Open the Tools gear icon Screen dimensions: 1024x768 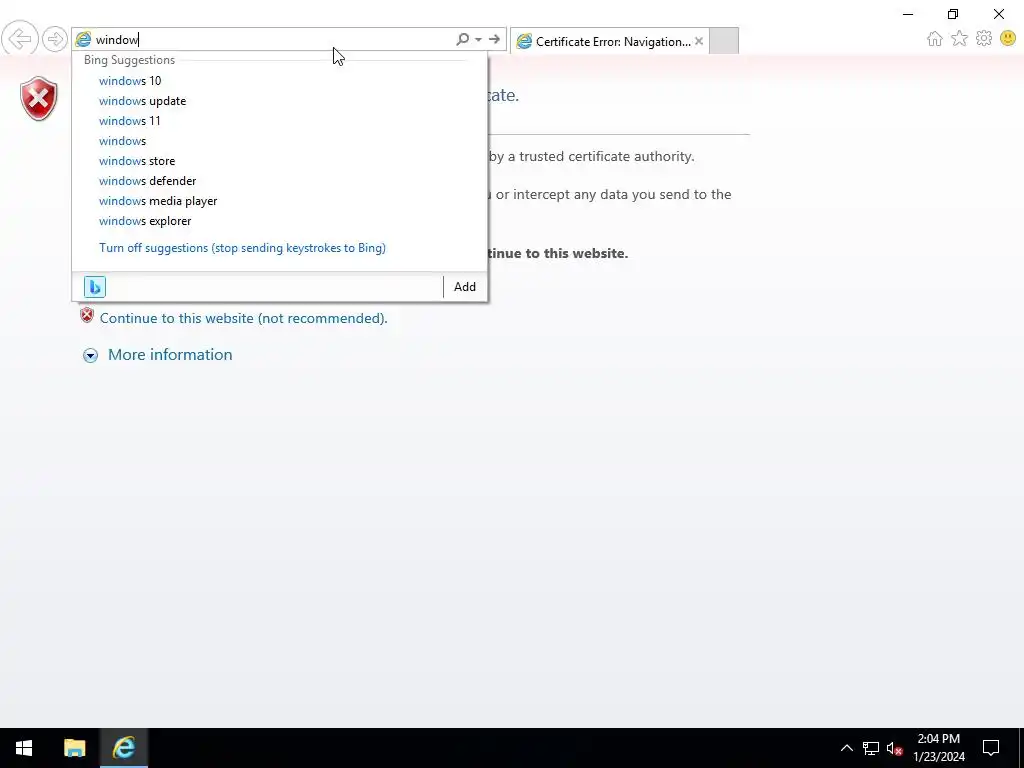[x=984, y=38]
